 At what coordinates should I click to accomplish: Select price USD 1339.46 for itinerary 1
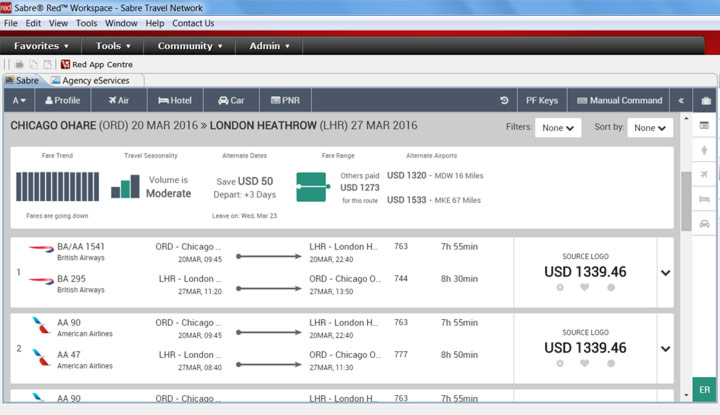(x=585, y=272)
